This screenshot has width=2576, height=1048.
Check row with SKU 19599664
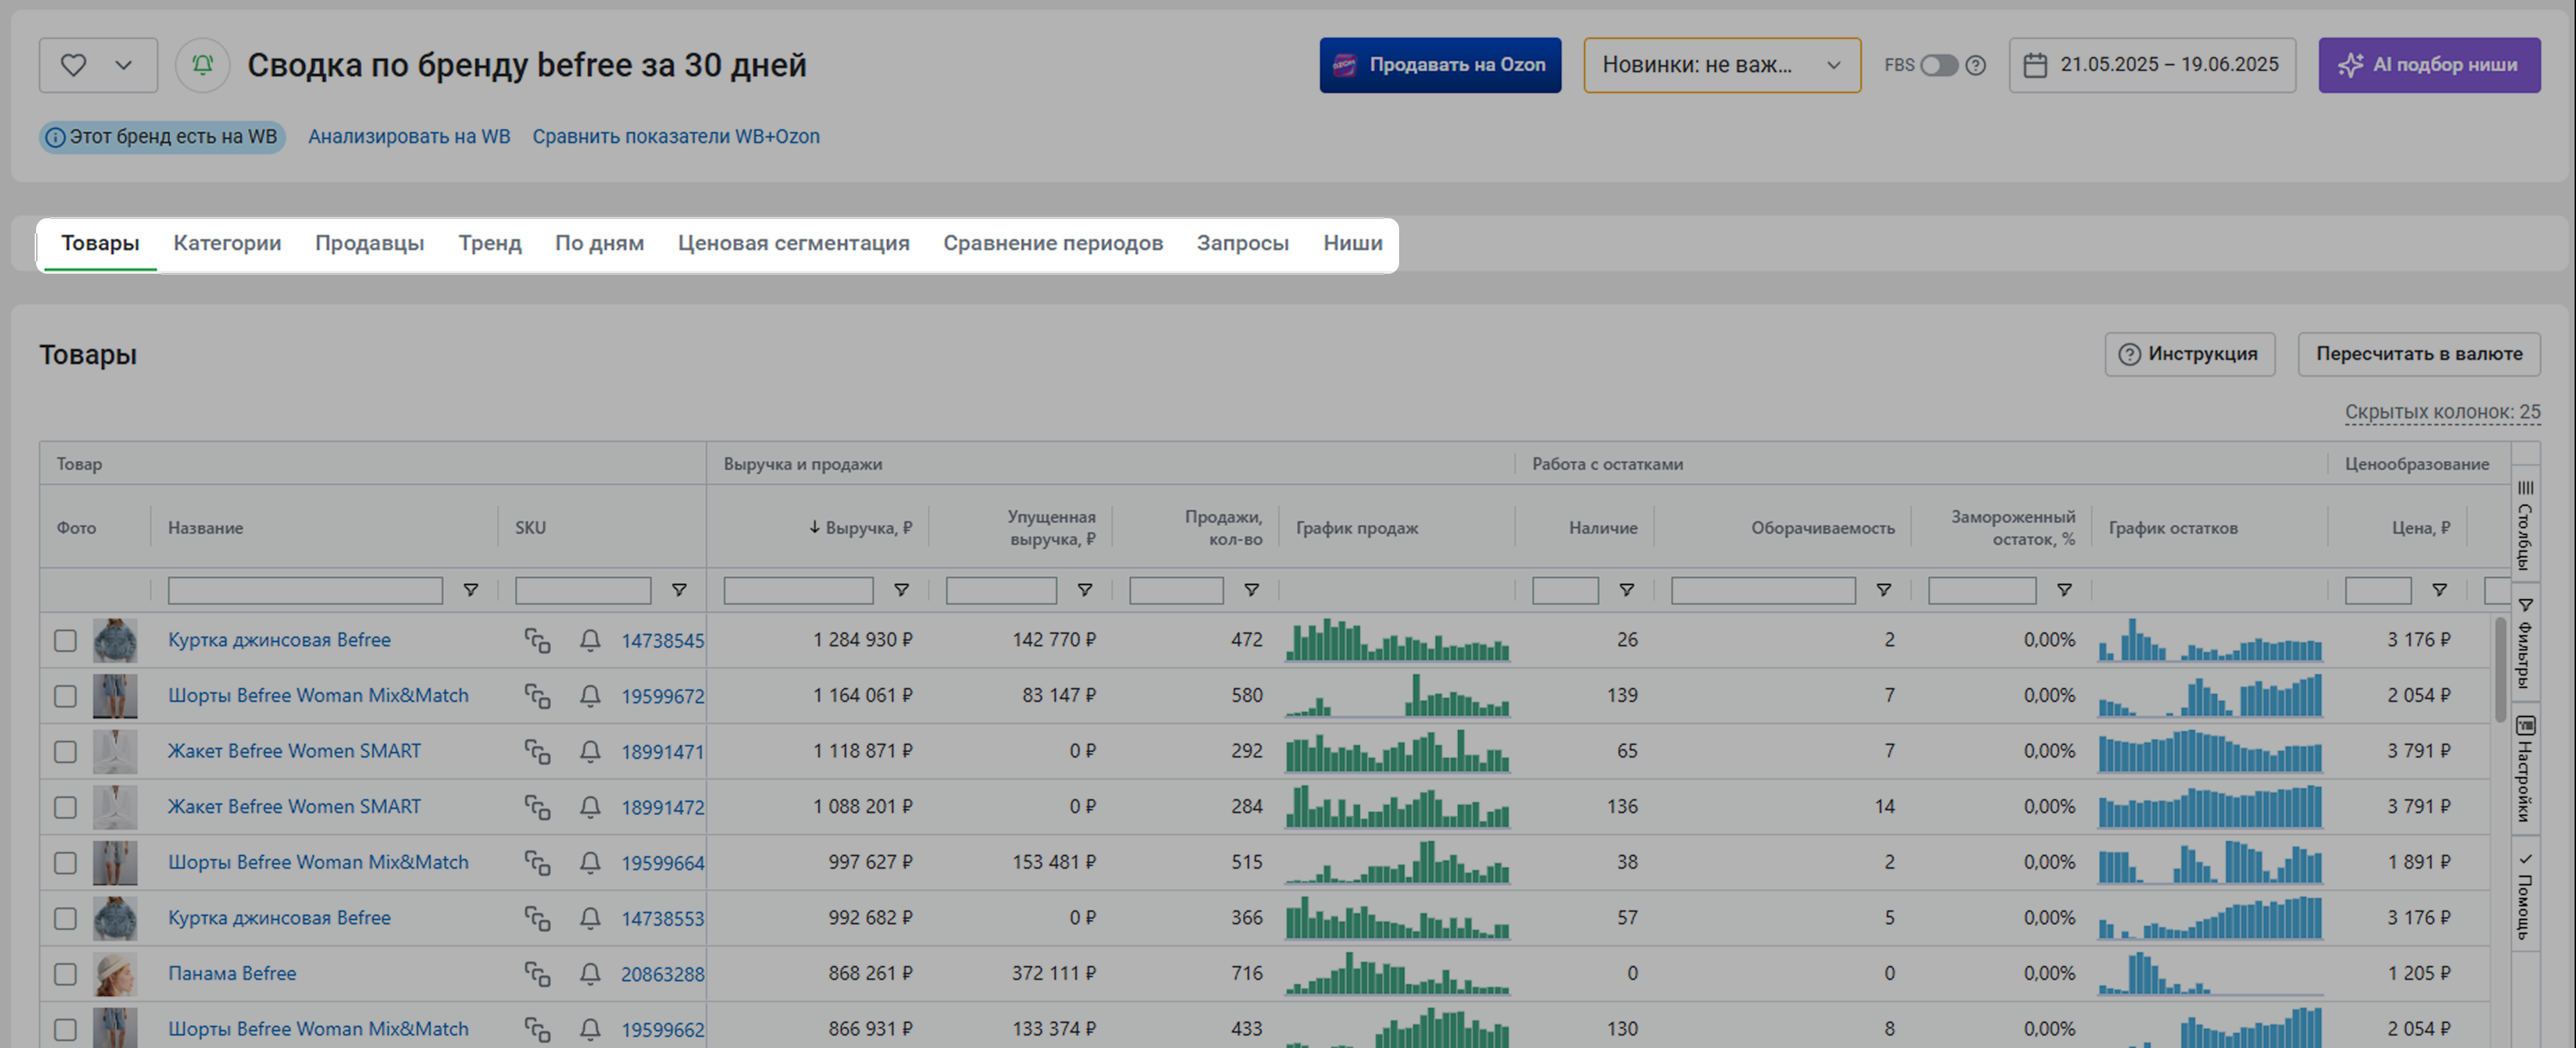pos(65,863)
